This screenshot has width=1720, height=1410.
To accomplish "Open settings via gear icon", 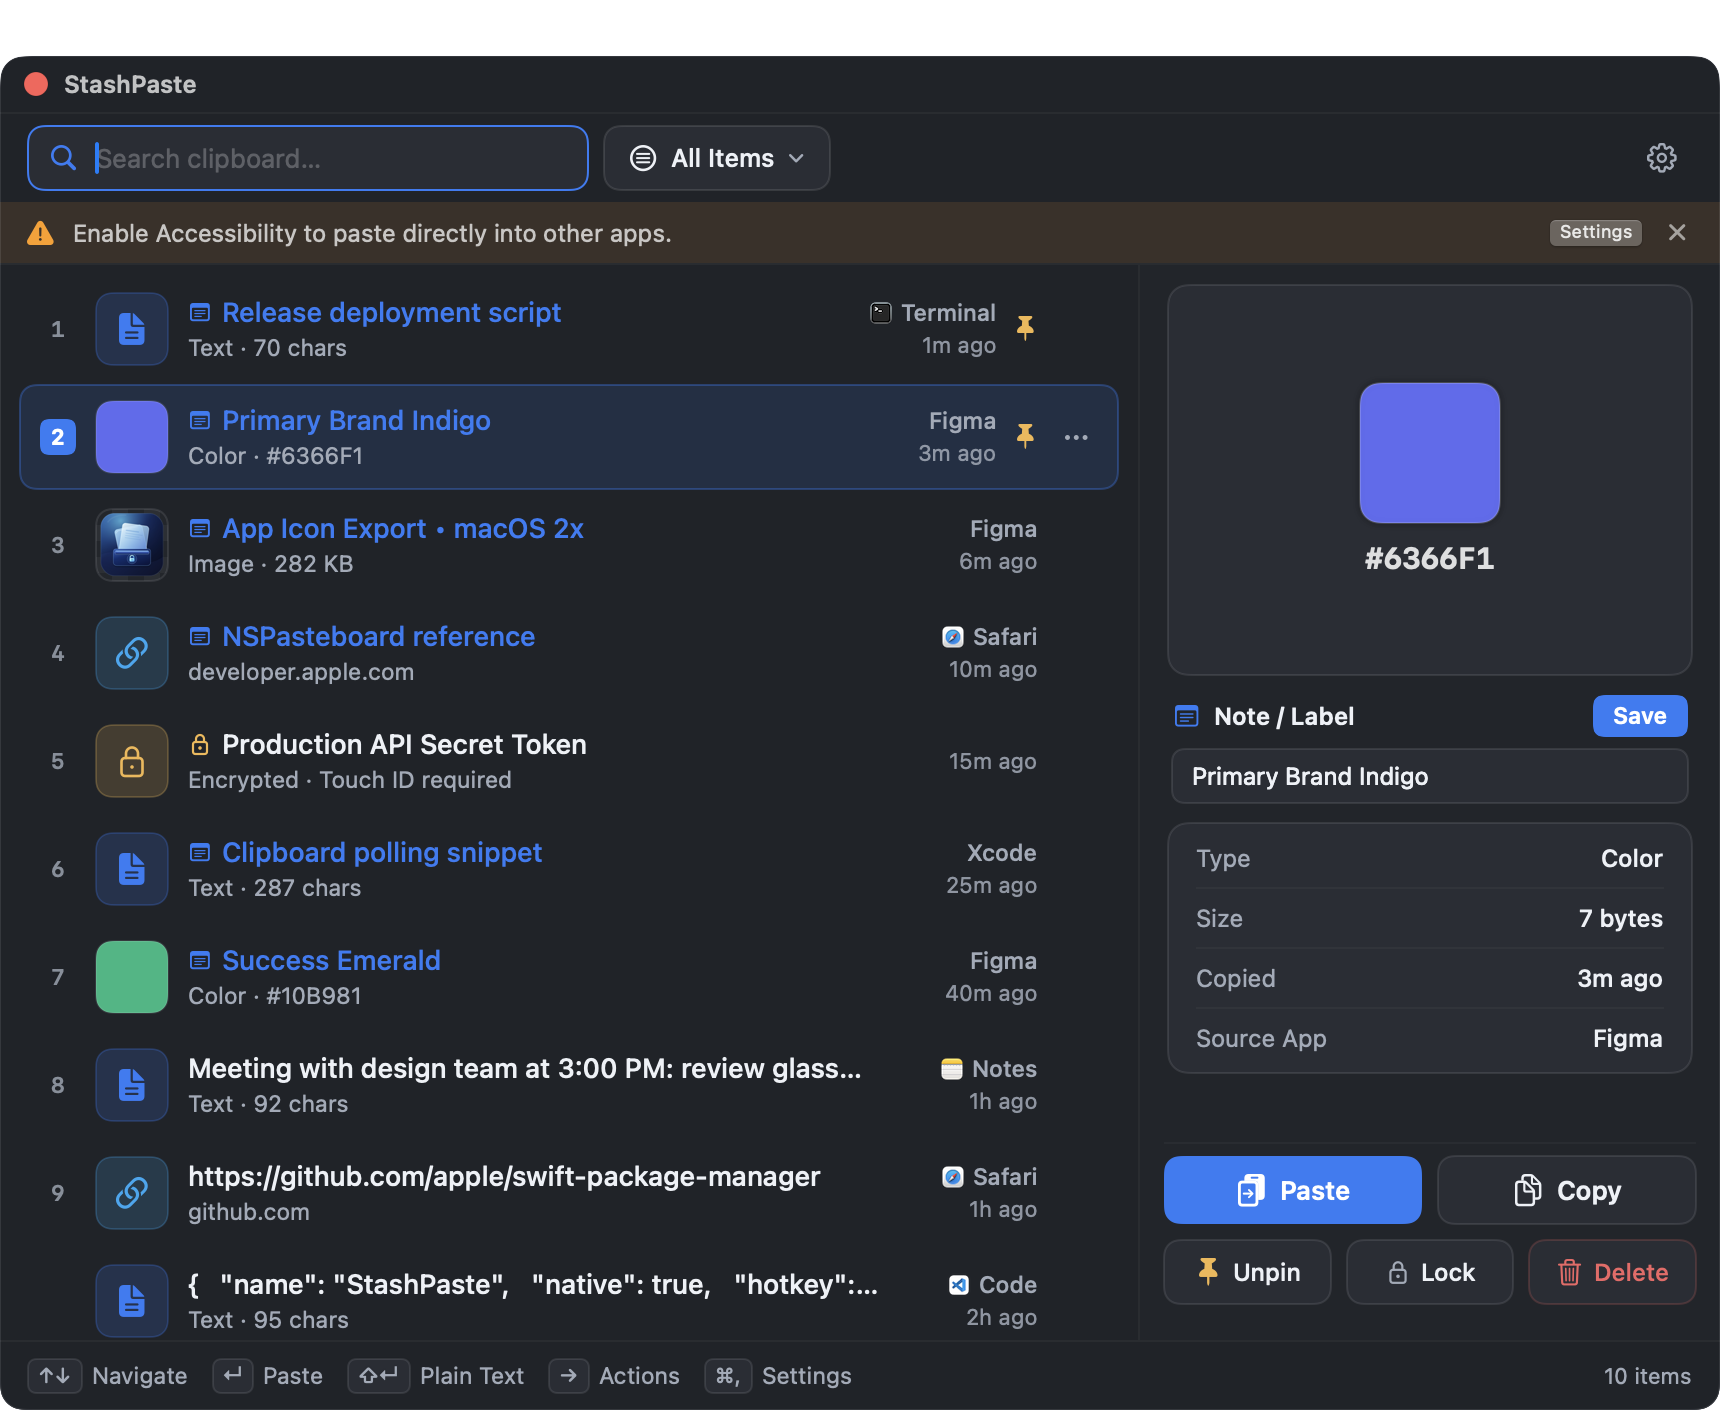I will pos(1661,158).
